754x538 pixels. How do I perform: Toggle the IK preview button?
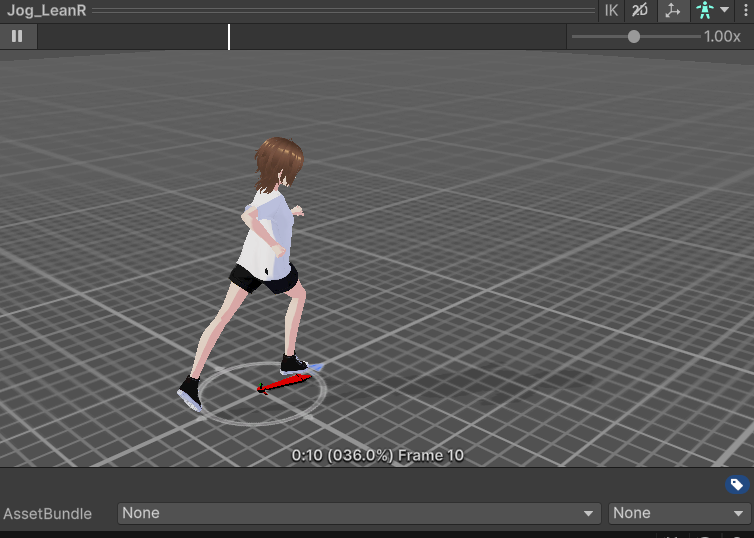[611, 10]
